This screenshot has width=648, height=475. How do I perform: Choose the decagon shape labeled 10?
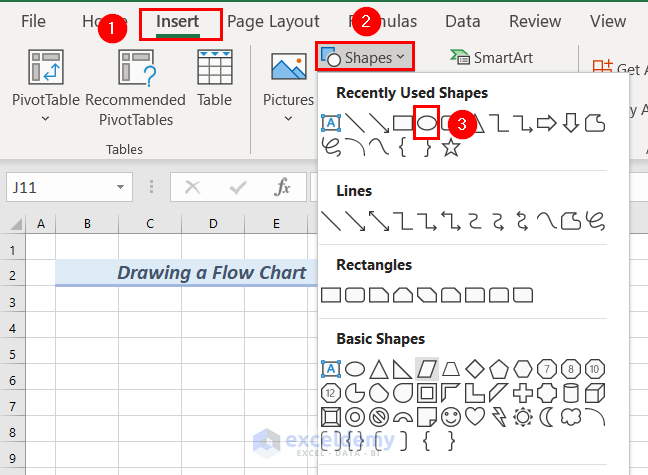click(x=595, y=369)
